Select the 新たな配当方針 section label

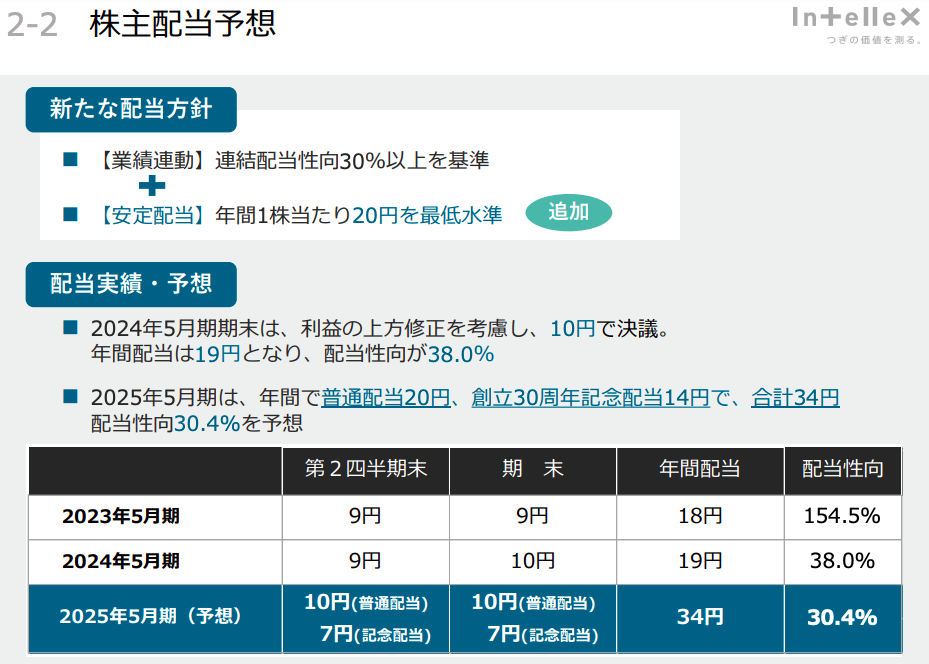tap(131, 110)
